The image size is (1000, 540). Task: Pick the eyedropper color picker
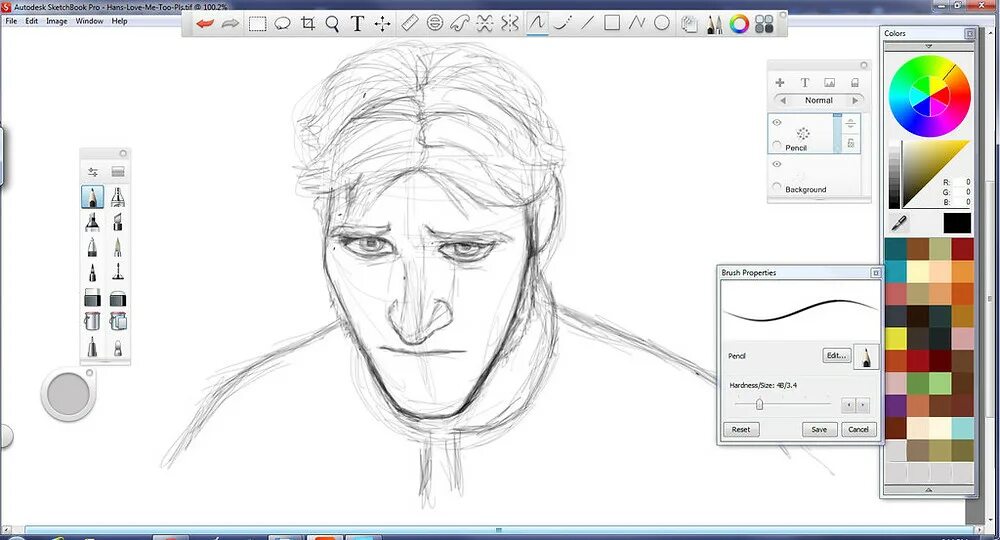(899, 223)
